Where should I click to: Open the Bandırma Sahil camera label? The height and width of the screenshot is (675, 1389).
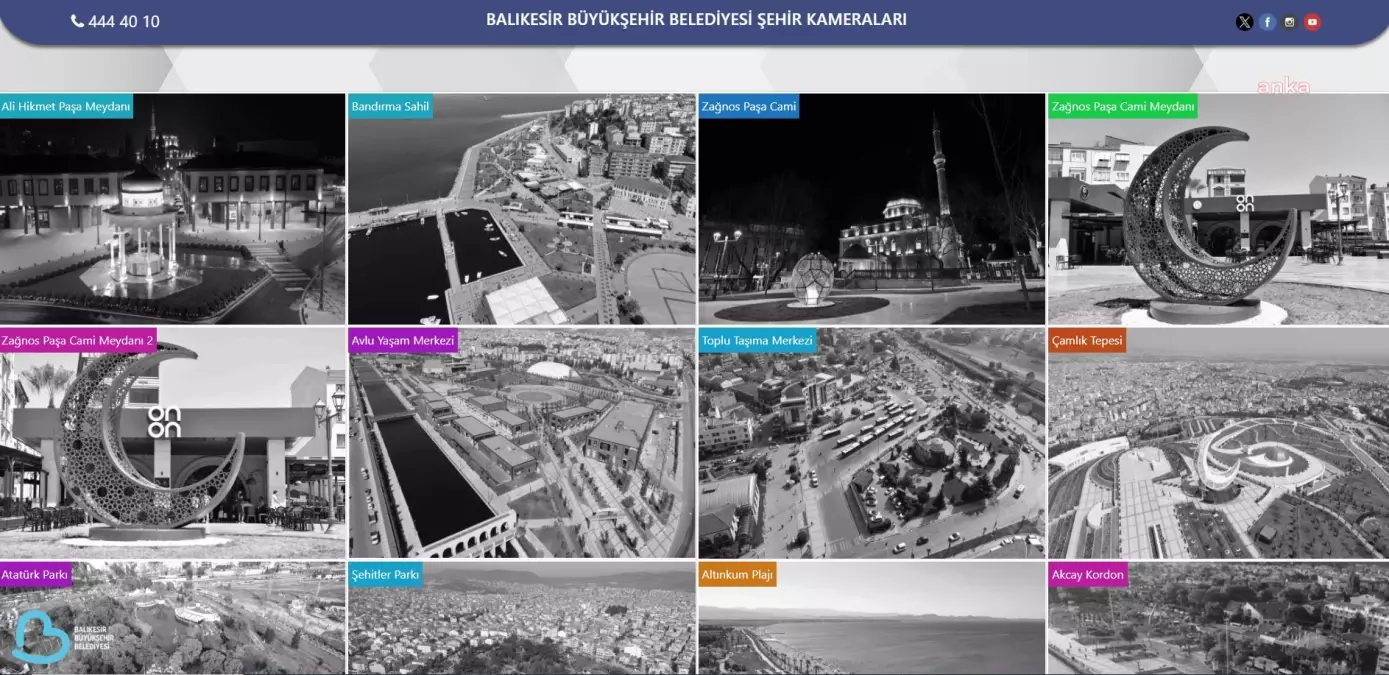389,106
